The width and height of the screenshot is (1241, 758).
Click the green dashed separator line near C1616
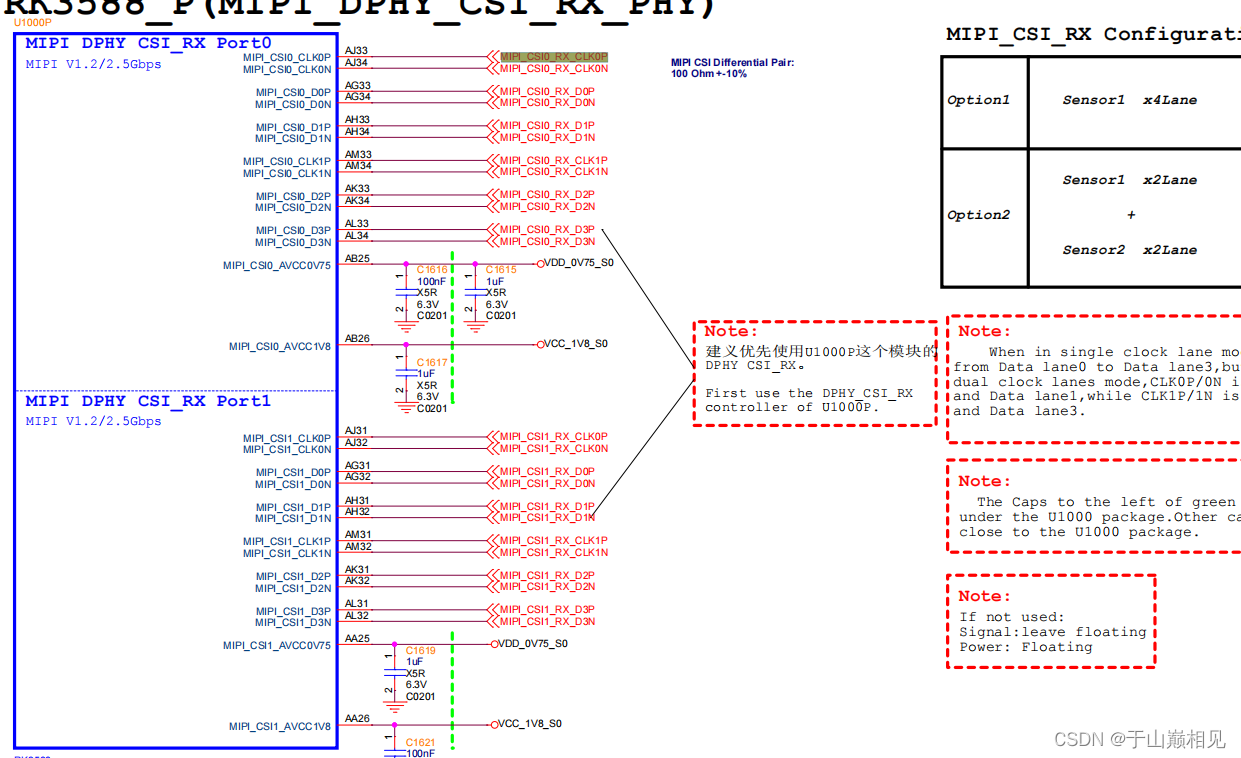(x=454, y=290)
